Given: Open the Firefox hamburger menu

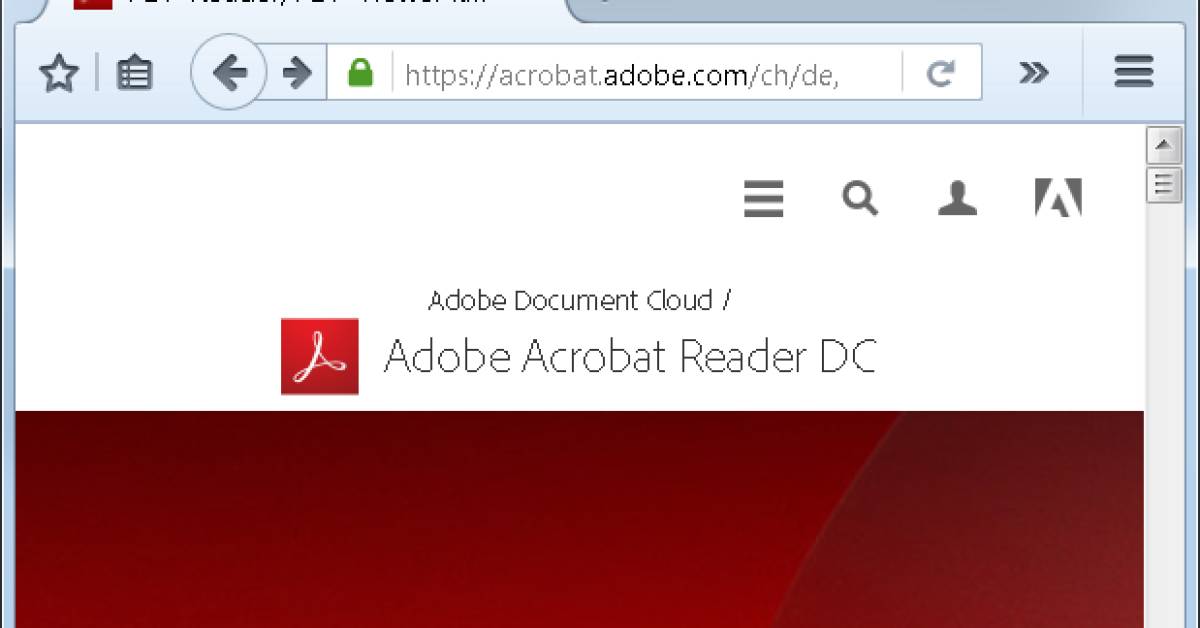Looking at the screenshot, I should tap(1134, 72).
